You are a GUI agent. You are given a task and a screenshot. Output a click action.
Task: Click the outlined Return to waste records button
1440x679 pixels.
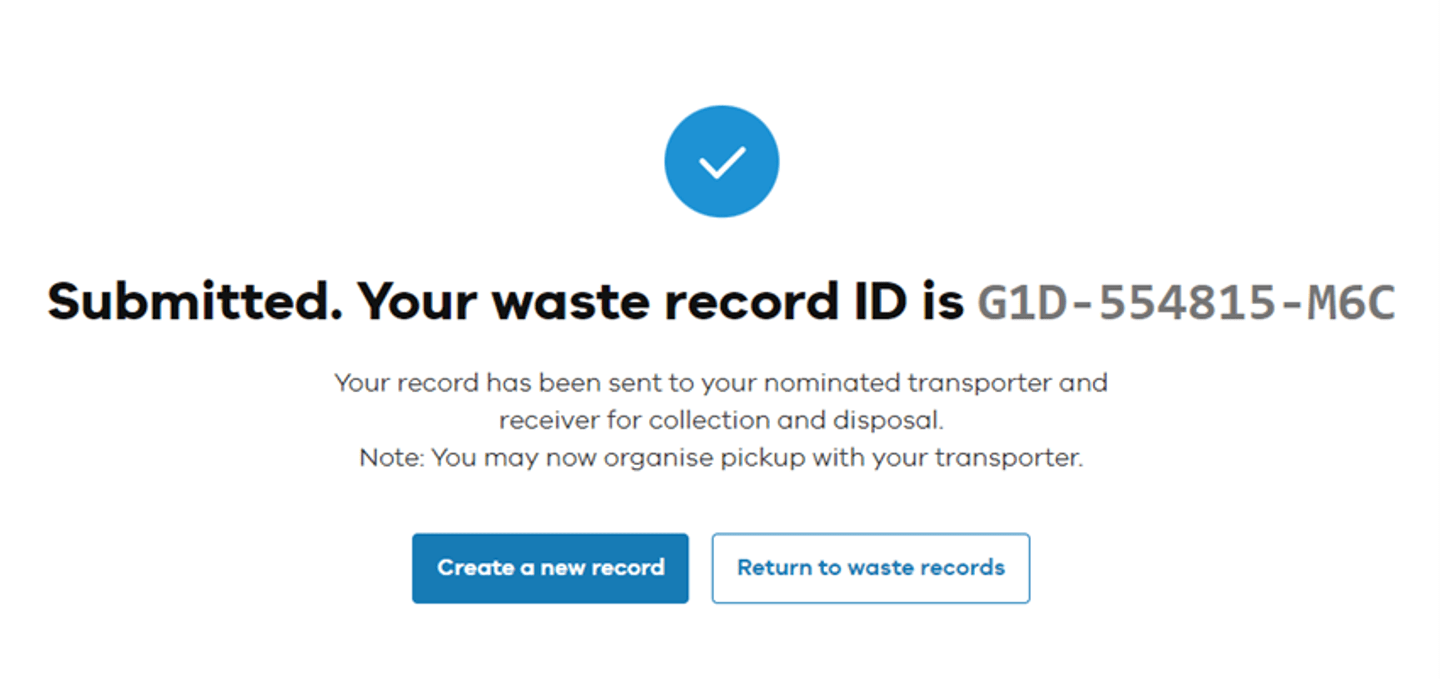click(869, 568)
